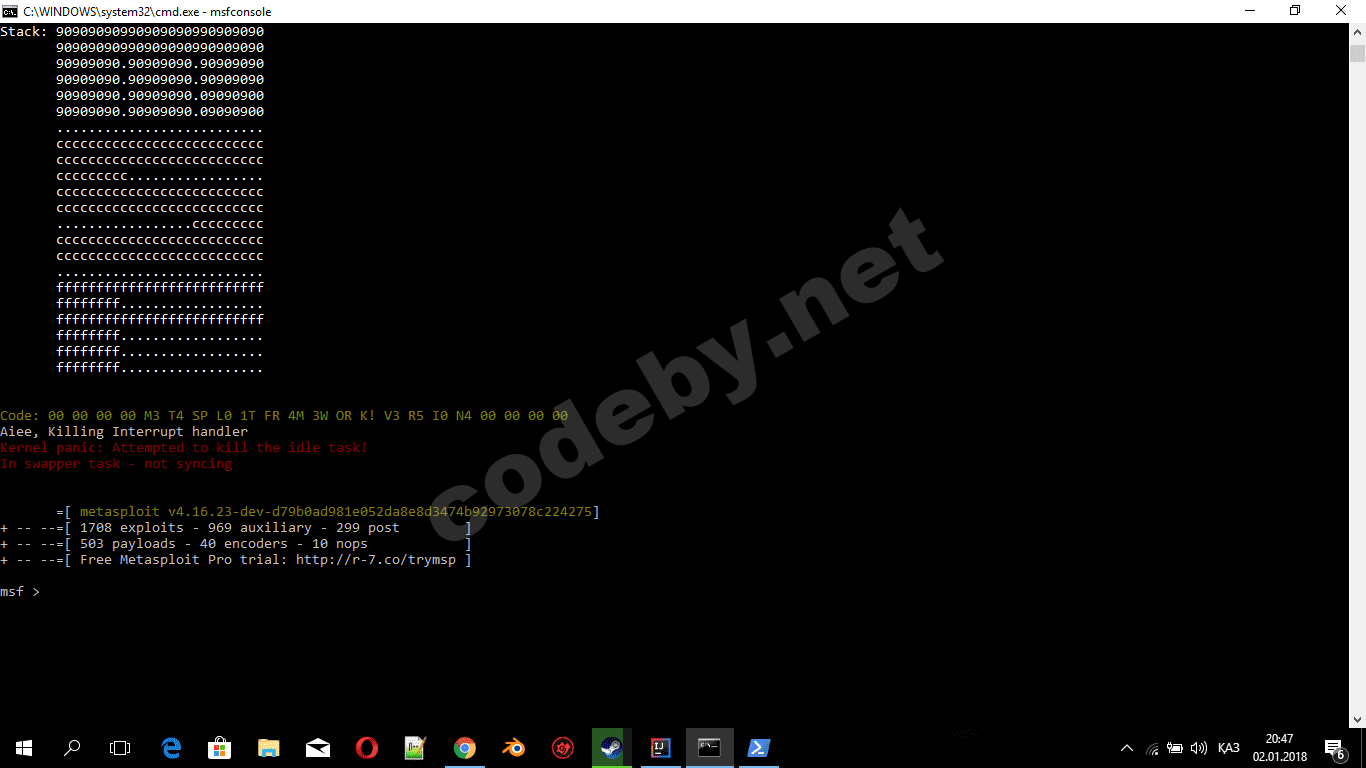Image resolution: width=1366 pixels, height=768 pixels.
Task: Open Task View from the taskbar
Action: click(120, 748)
